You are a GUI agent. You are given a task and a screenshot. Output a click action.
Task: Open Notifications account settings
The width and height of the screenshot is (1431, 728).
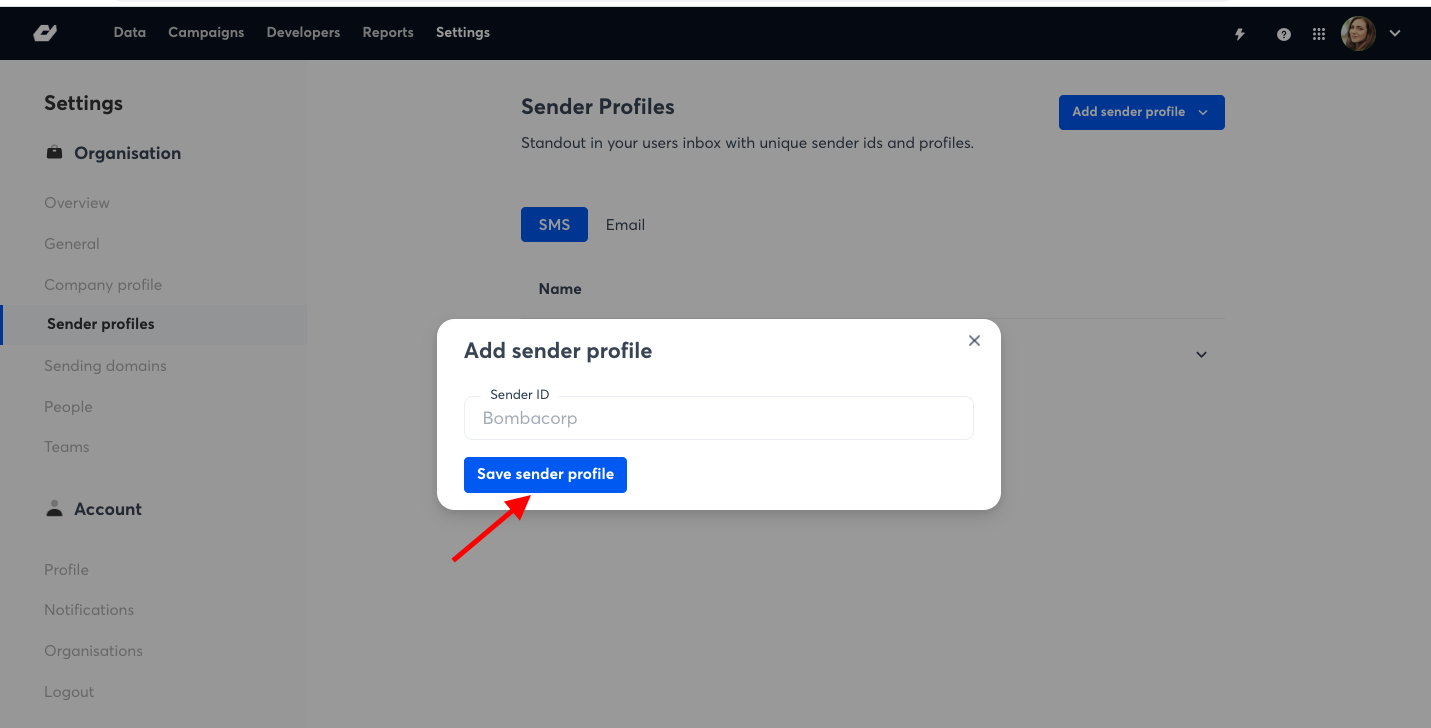pyautogui.click(x=89, y=610)
